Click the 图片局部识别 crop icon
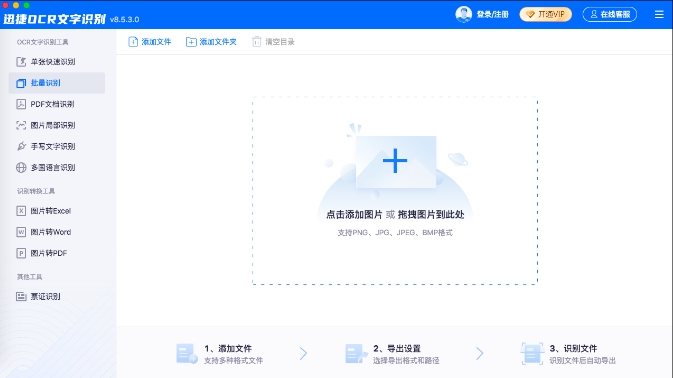 tap(21, 125)
